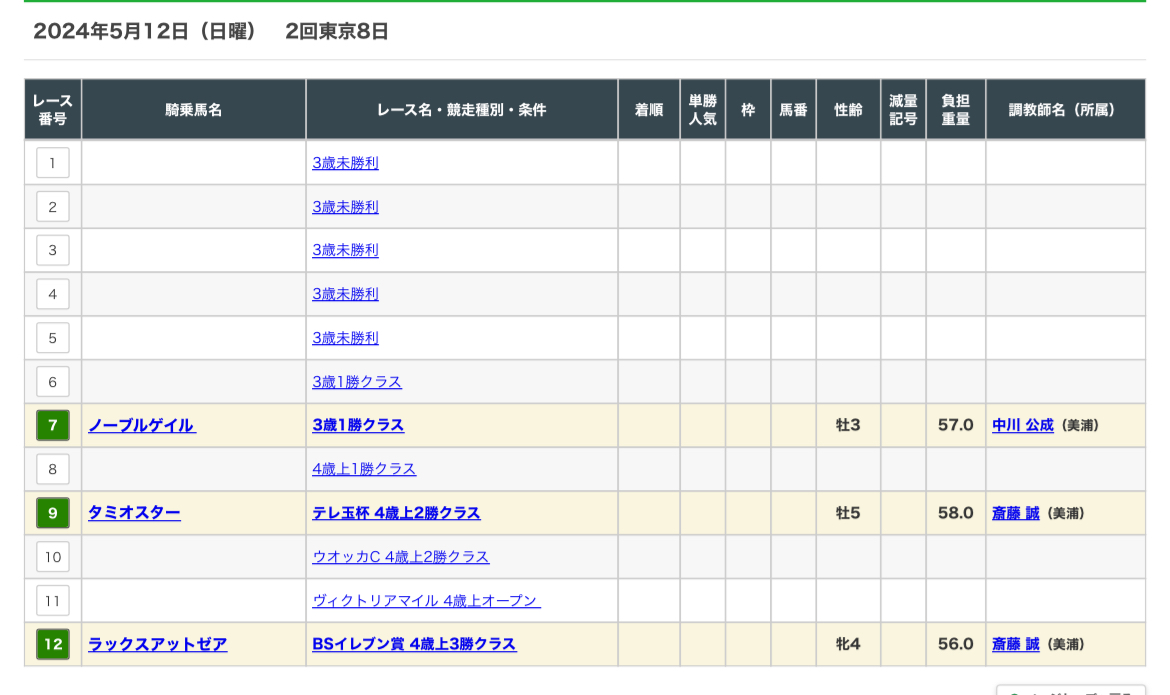1170x695 pixels.
Task: Open the ヴィクトリアマイル 4歳上オープン race link
Action: (x=426, y=601)
